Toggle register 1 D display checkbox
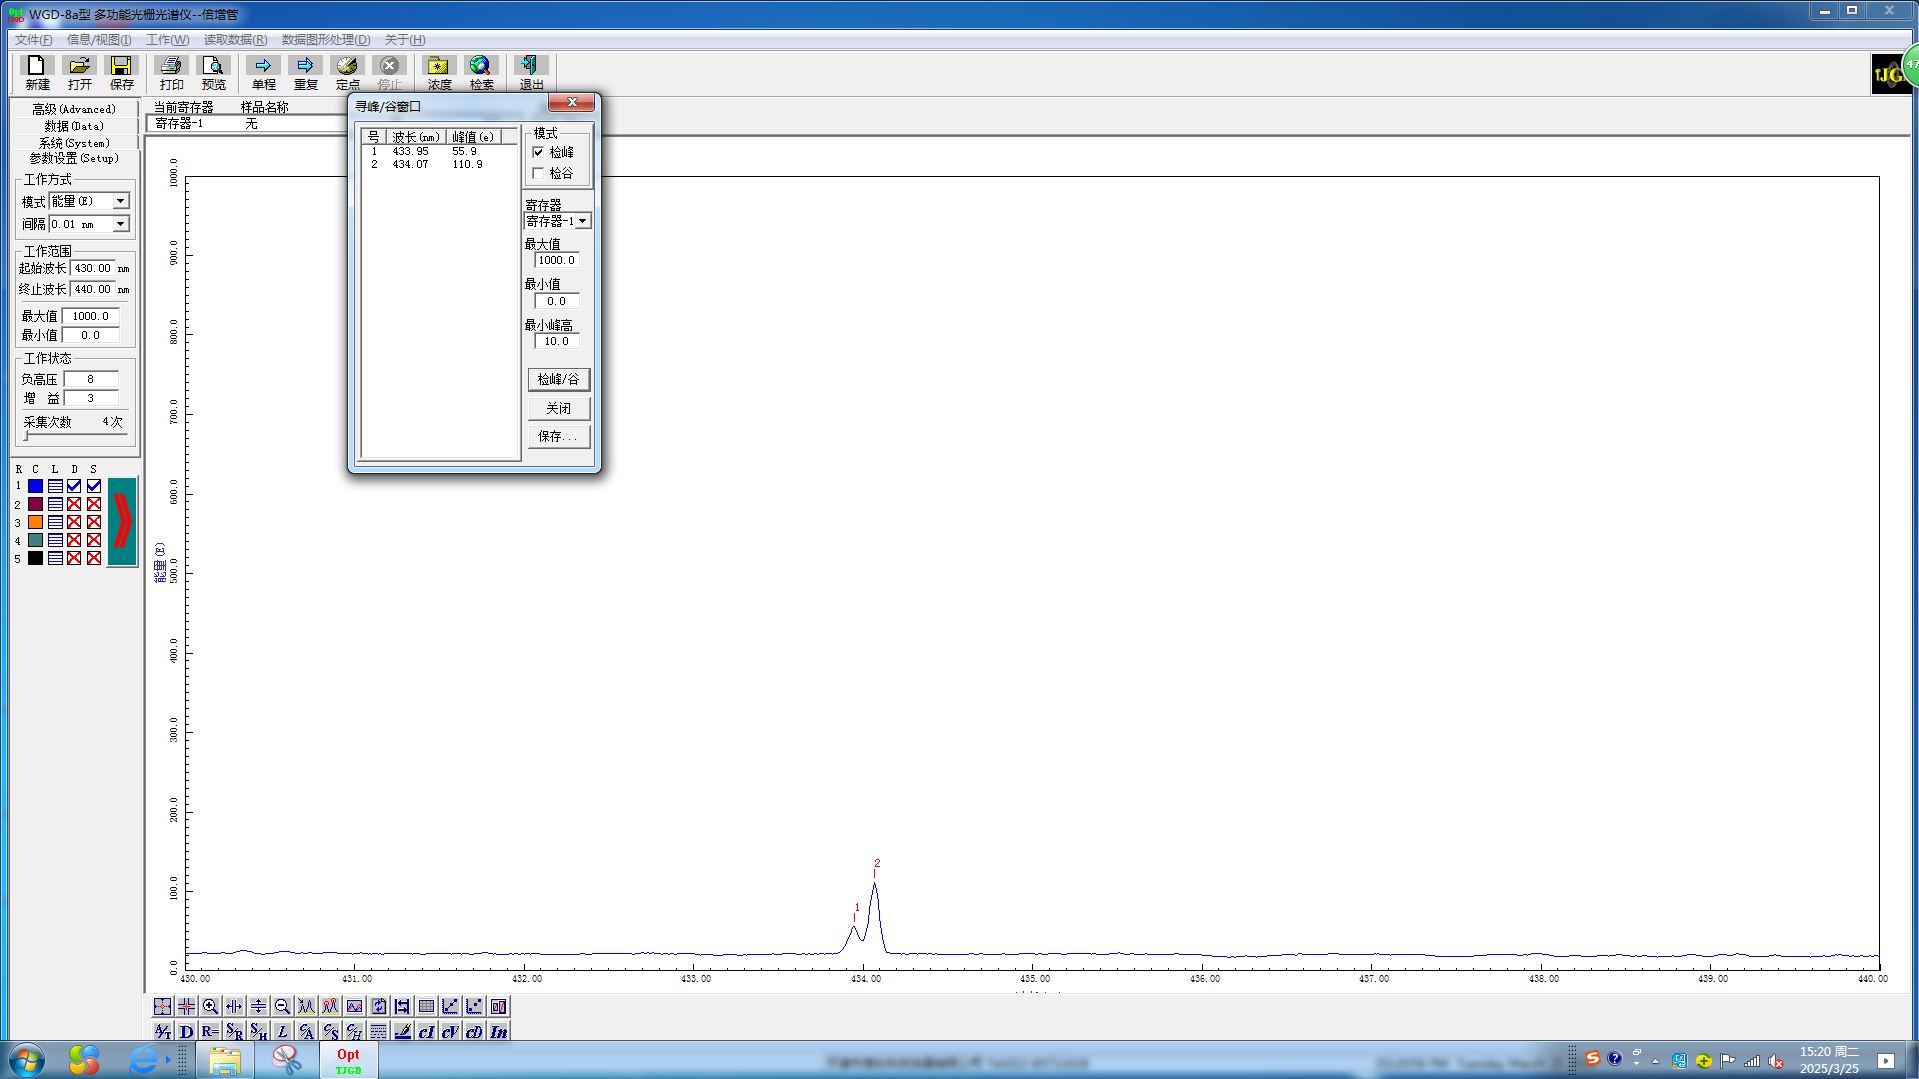 coord(74,486)
